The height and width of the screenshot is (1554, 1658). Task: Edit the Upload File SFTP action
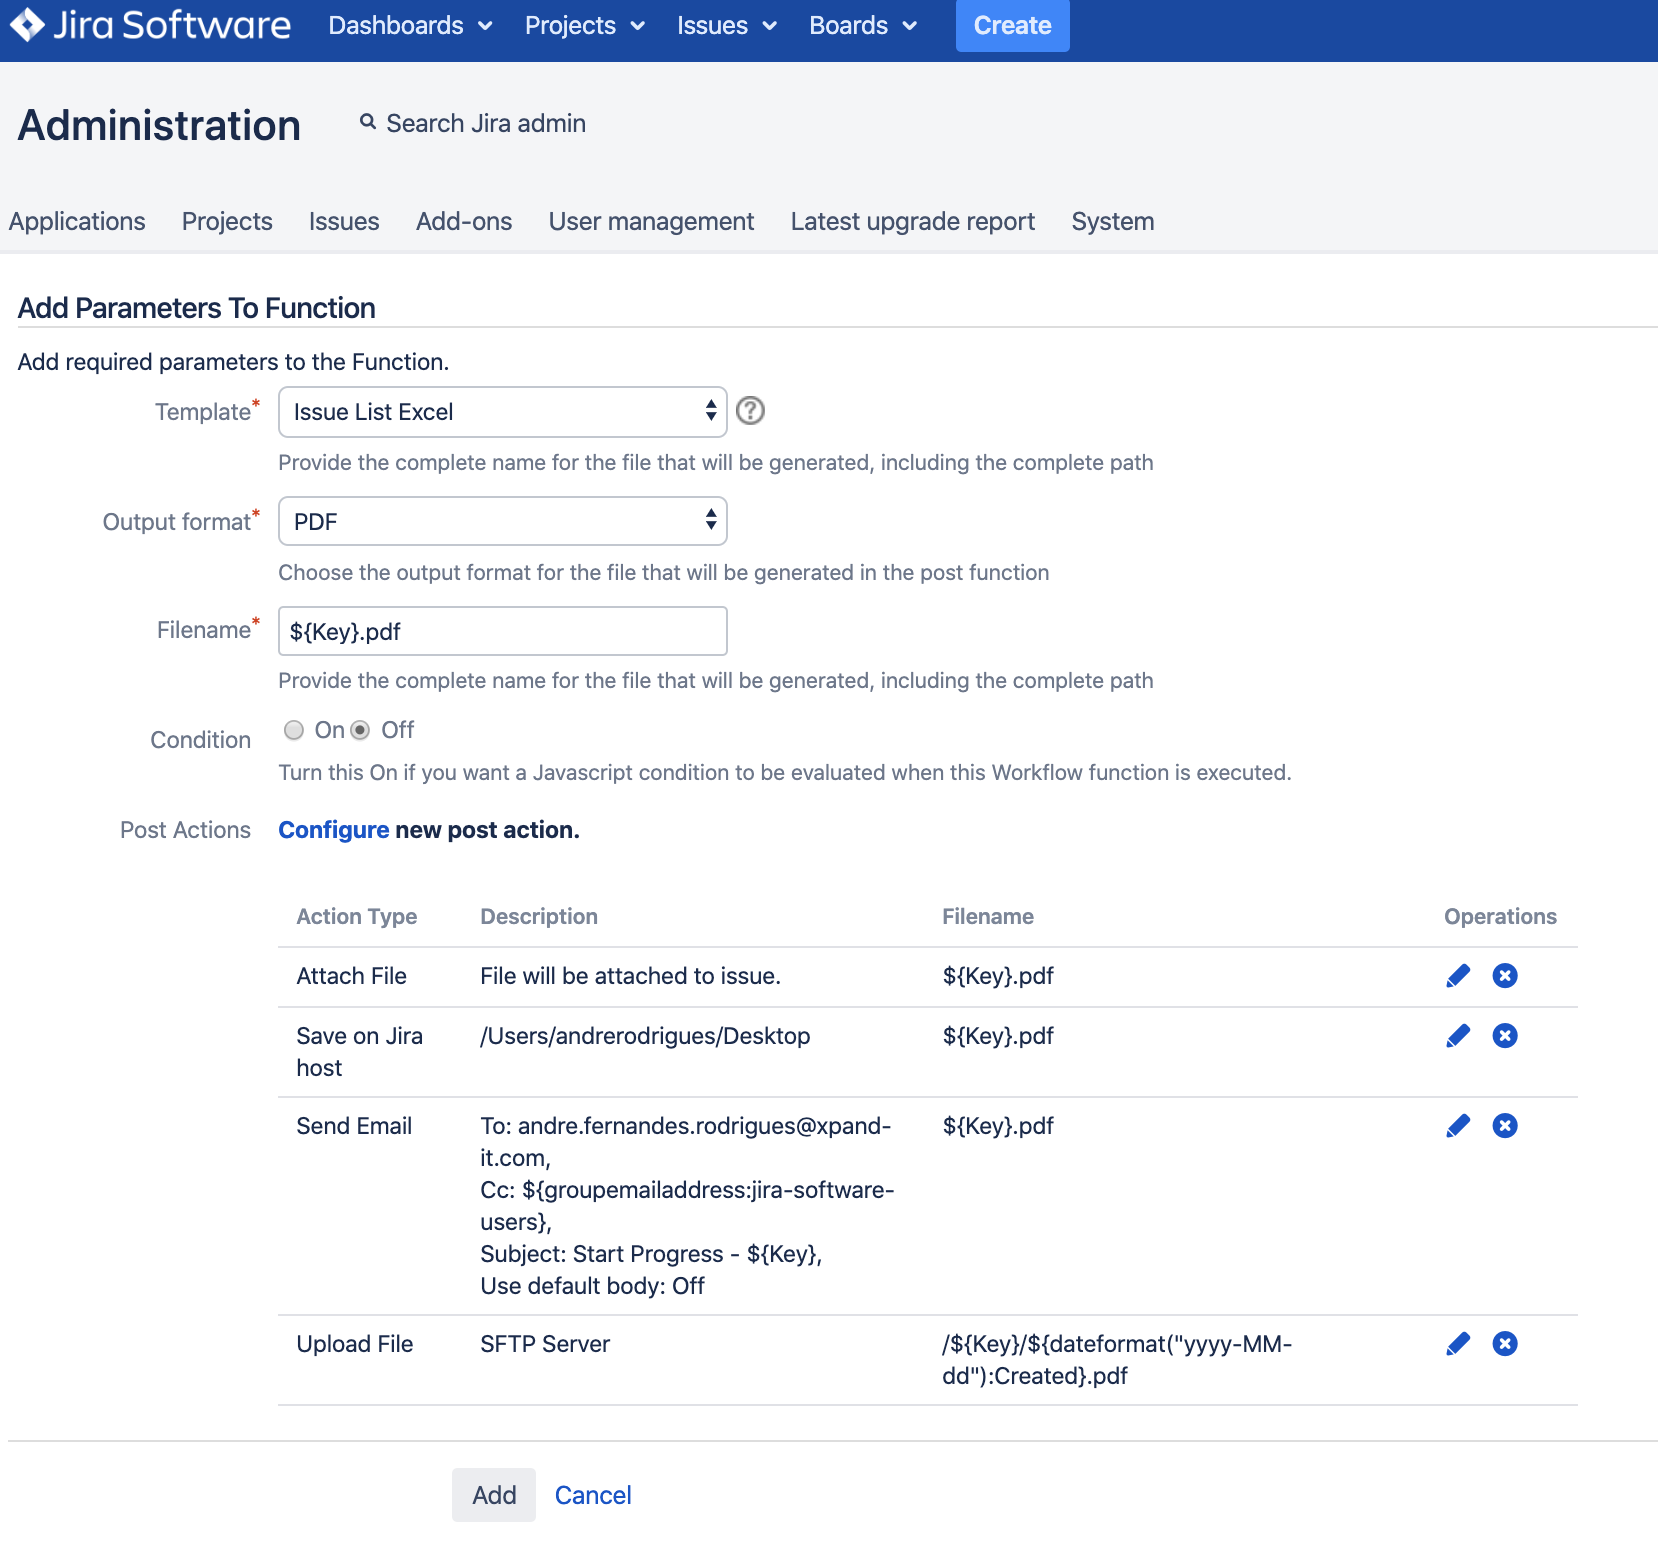tap(1458, 1344)
